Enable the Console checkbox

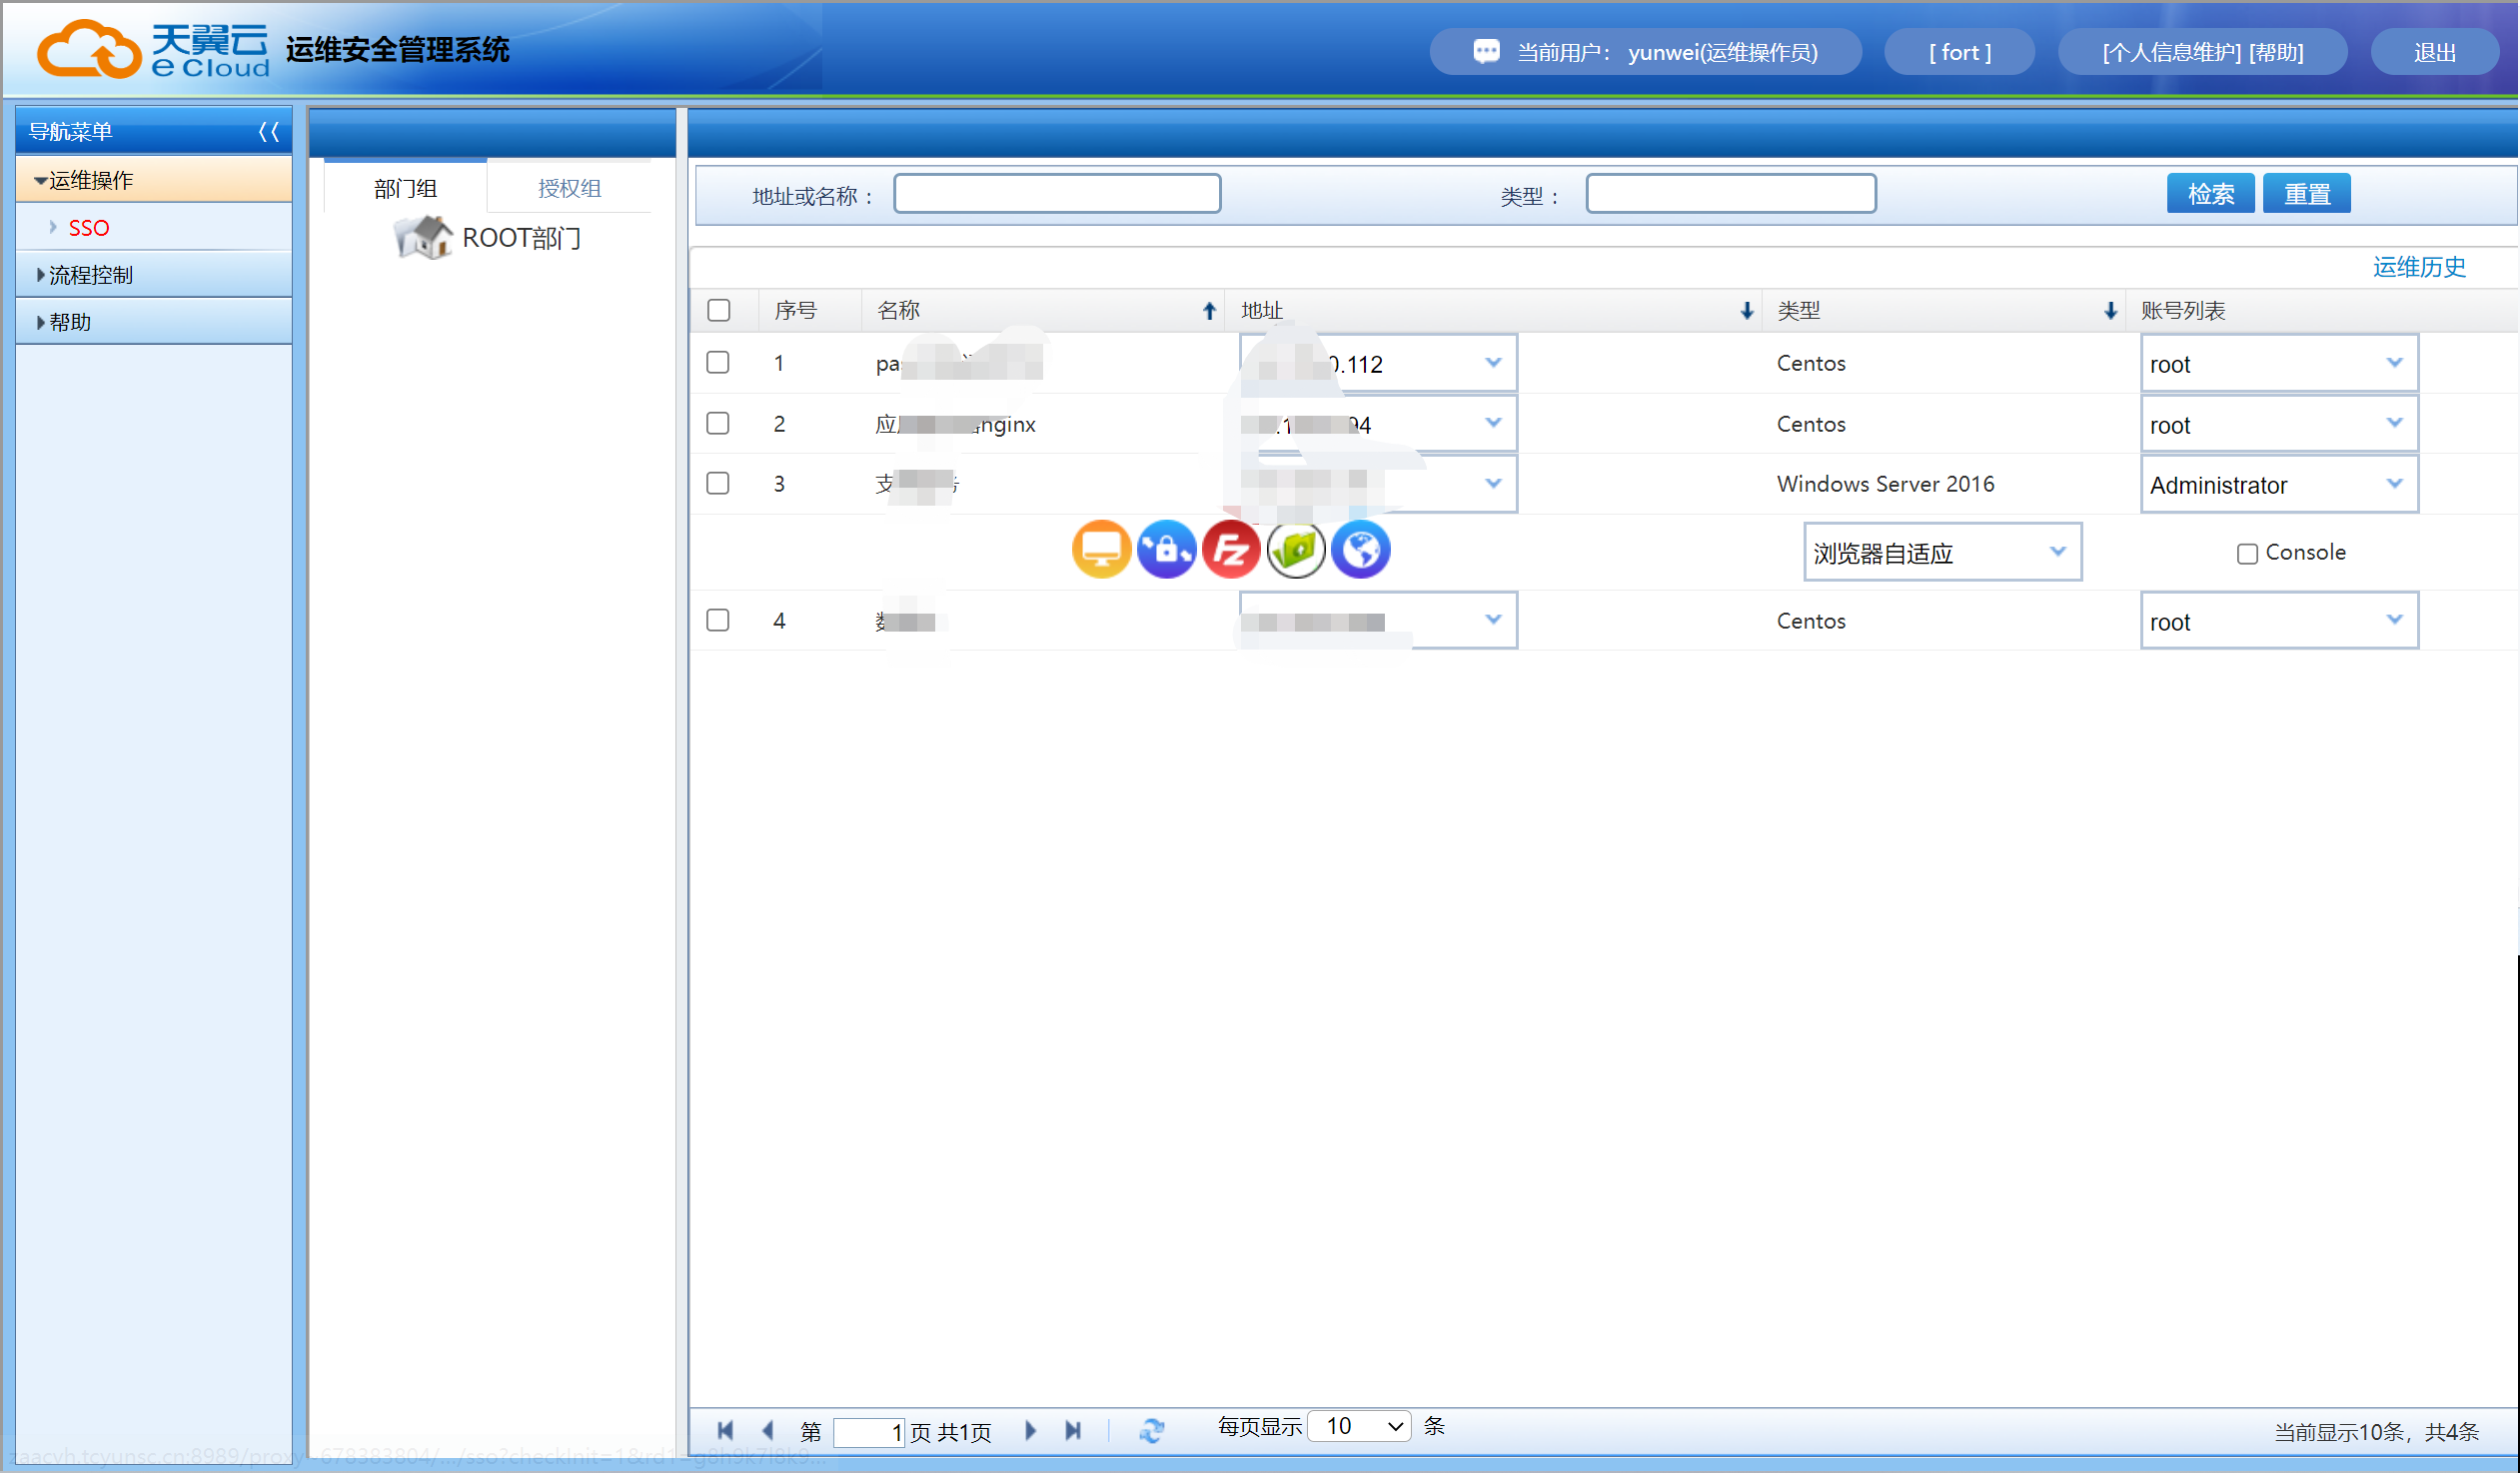(x=2247, y=554)
